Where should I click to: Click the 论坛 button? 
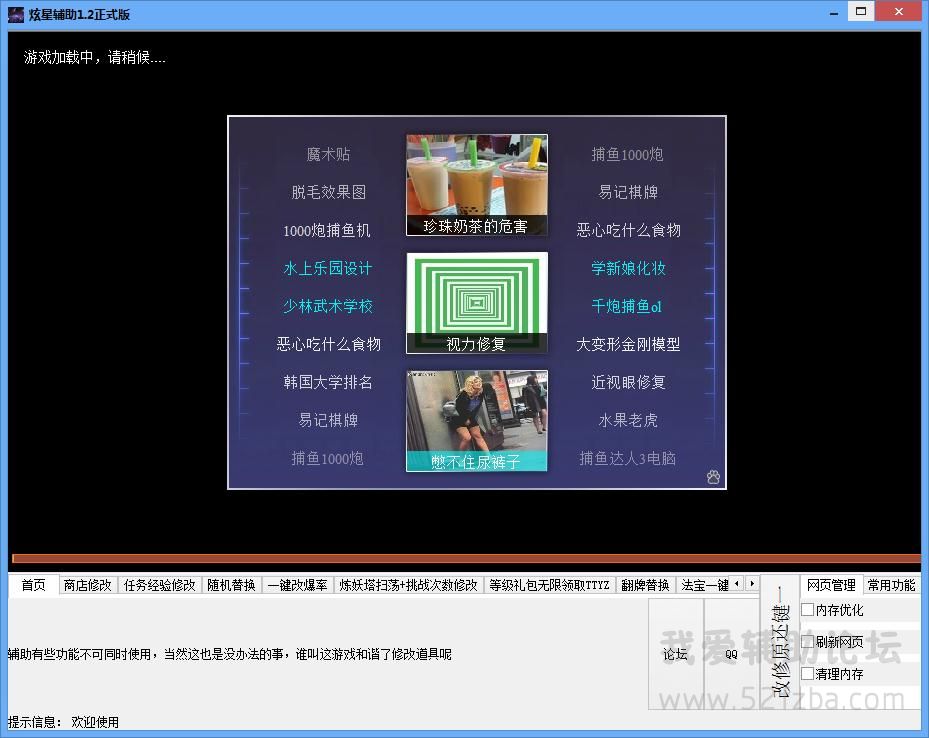tap(675, 654)
